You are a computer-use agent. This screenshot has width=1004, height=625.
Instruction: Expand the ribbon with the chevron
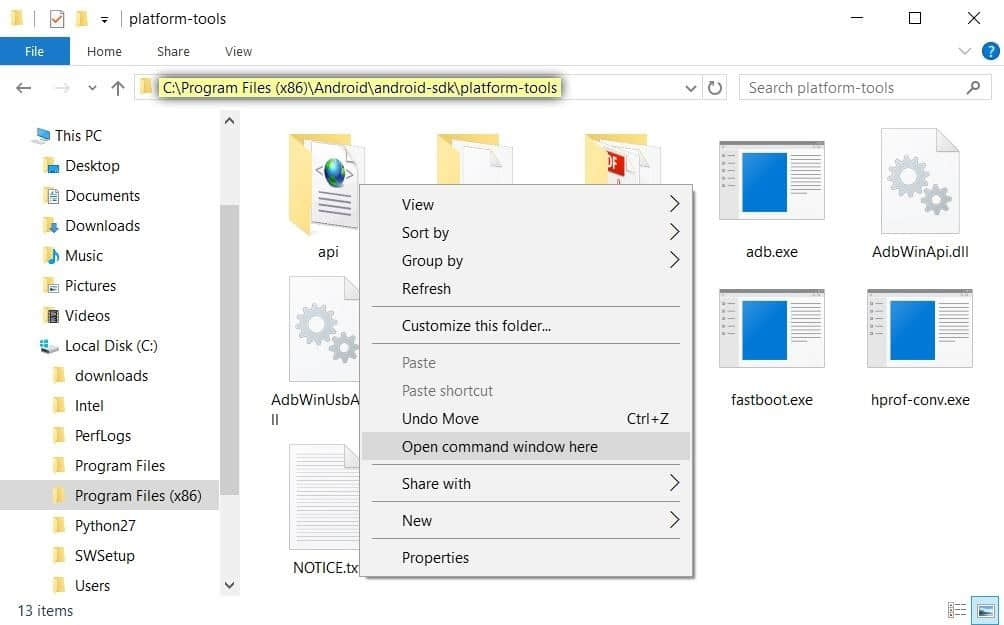pos(964,51)
